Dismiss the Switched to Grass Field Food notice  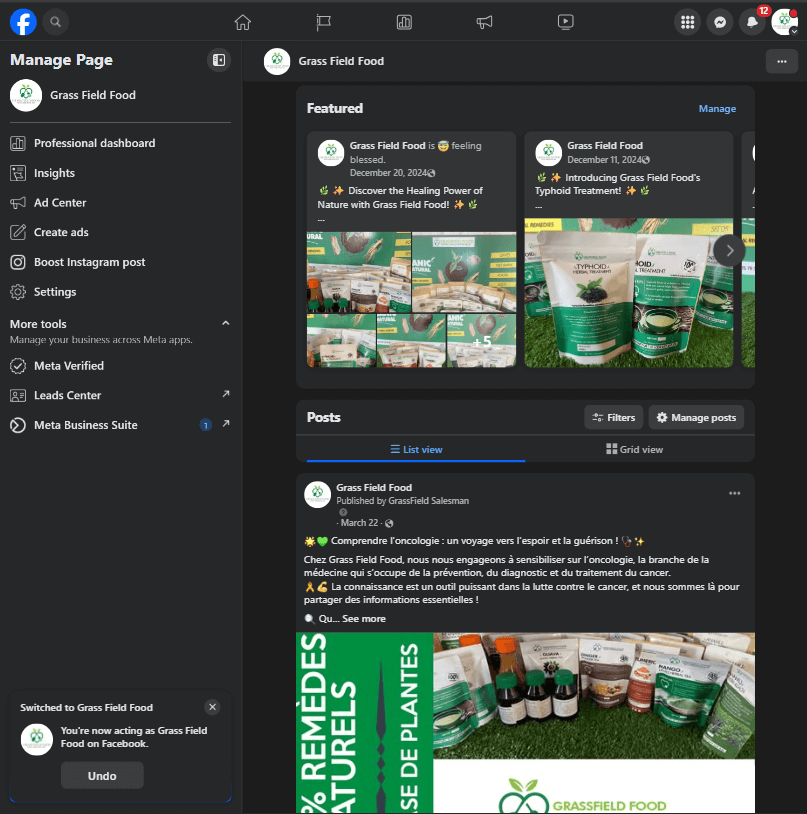(x=211, y=707)
